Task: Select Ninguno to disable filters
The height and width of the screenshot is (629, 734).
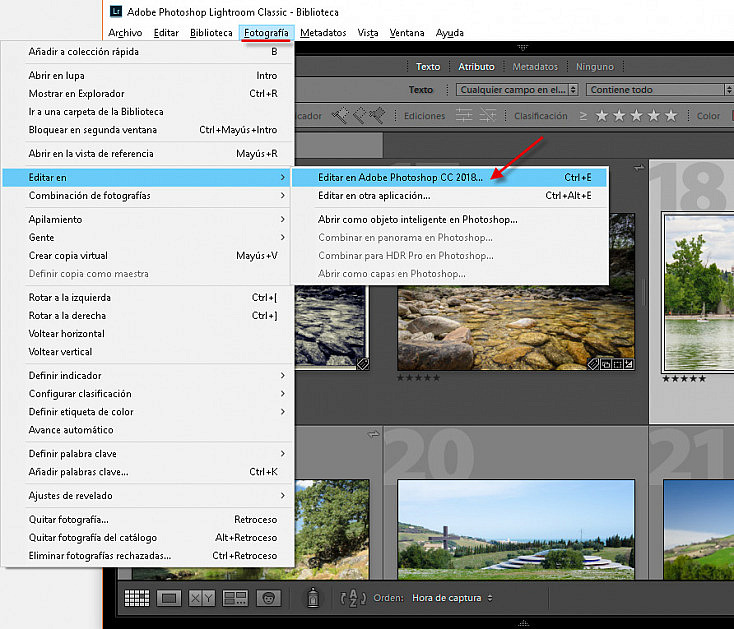Action: tap(595, 66)
